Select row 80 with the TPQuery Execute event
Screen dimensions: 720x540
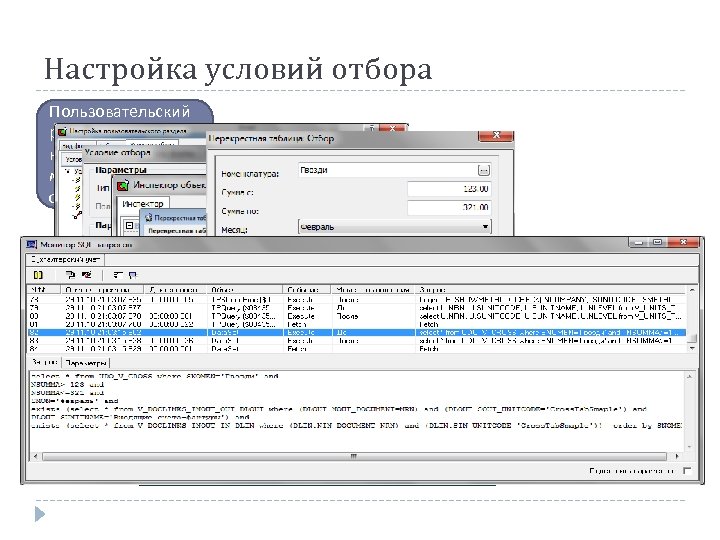[357, 316]
